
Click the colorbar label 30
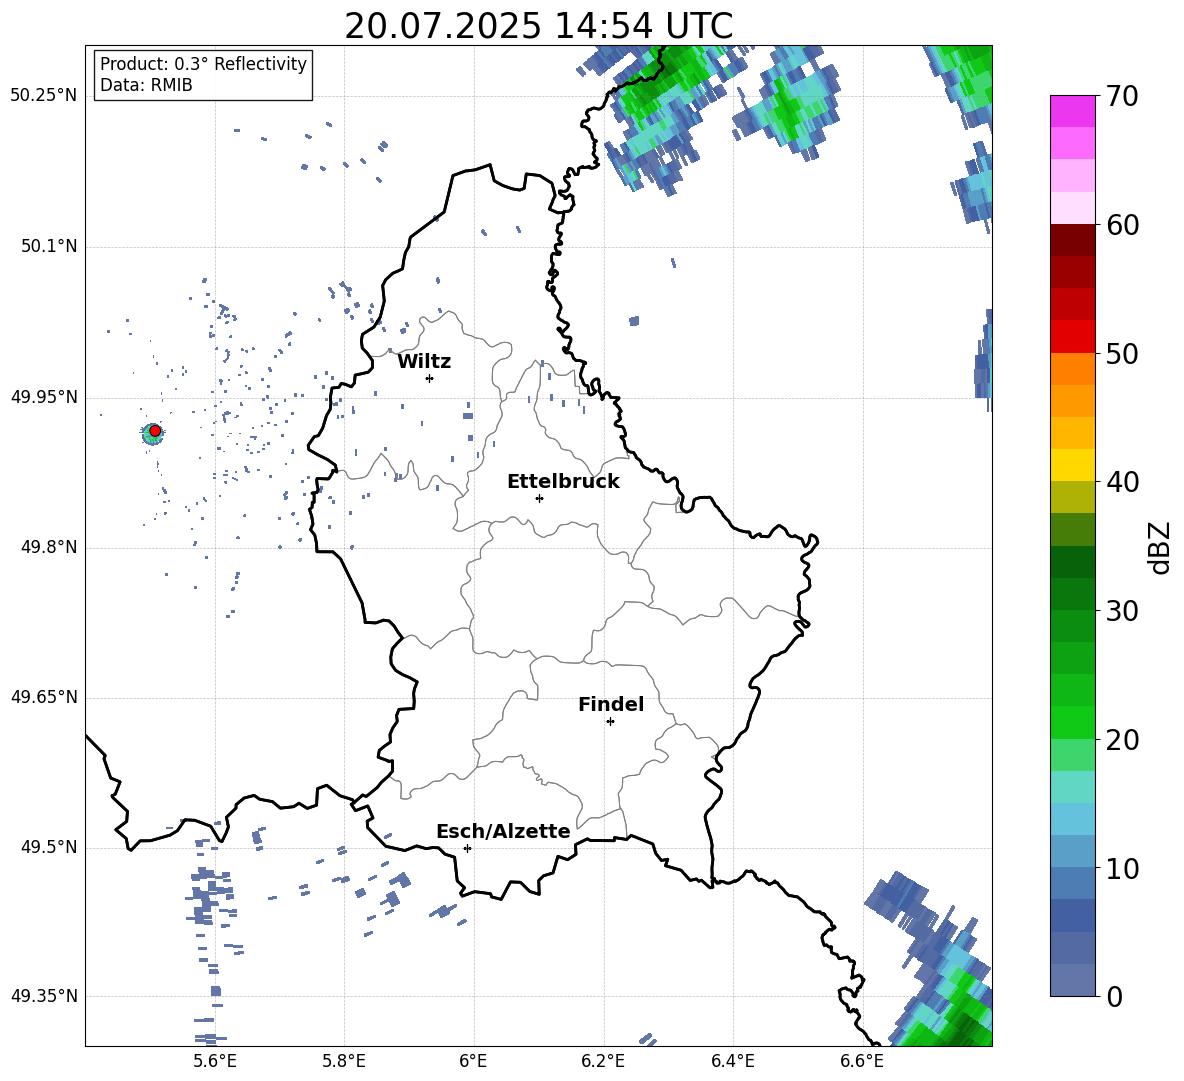(1122, 611)
